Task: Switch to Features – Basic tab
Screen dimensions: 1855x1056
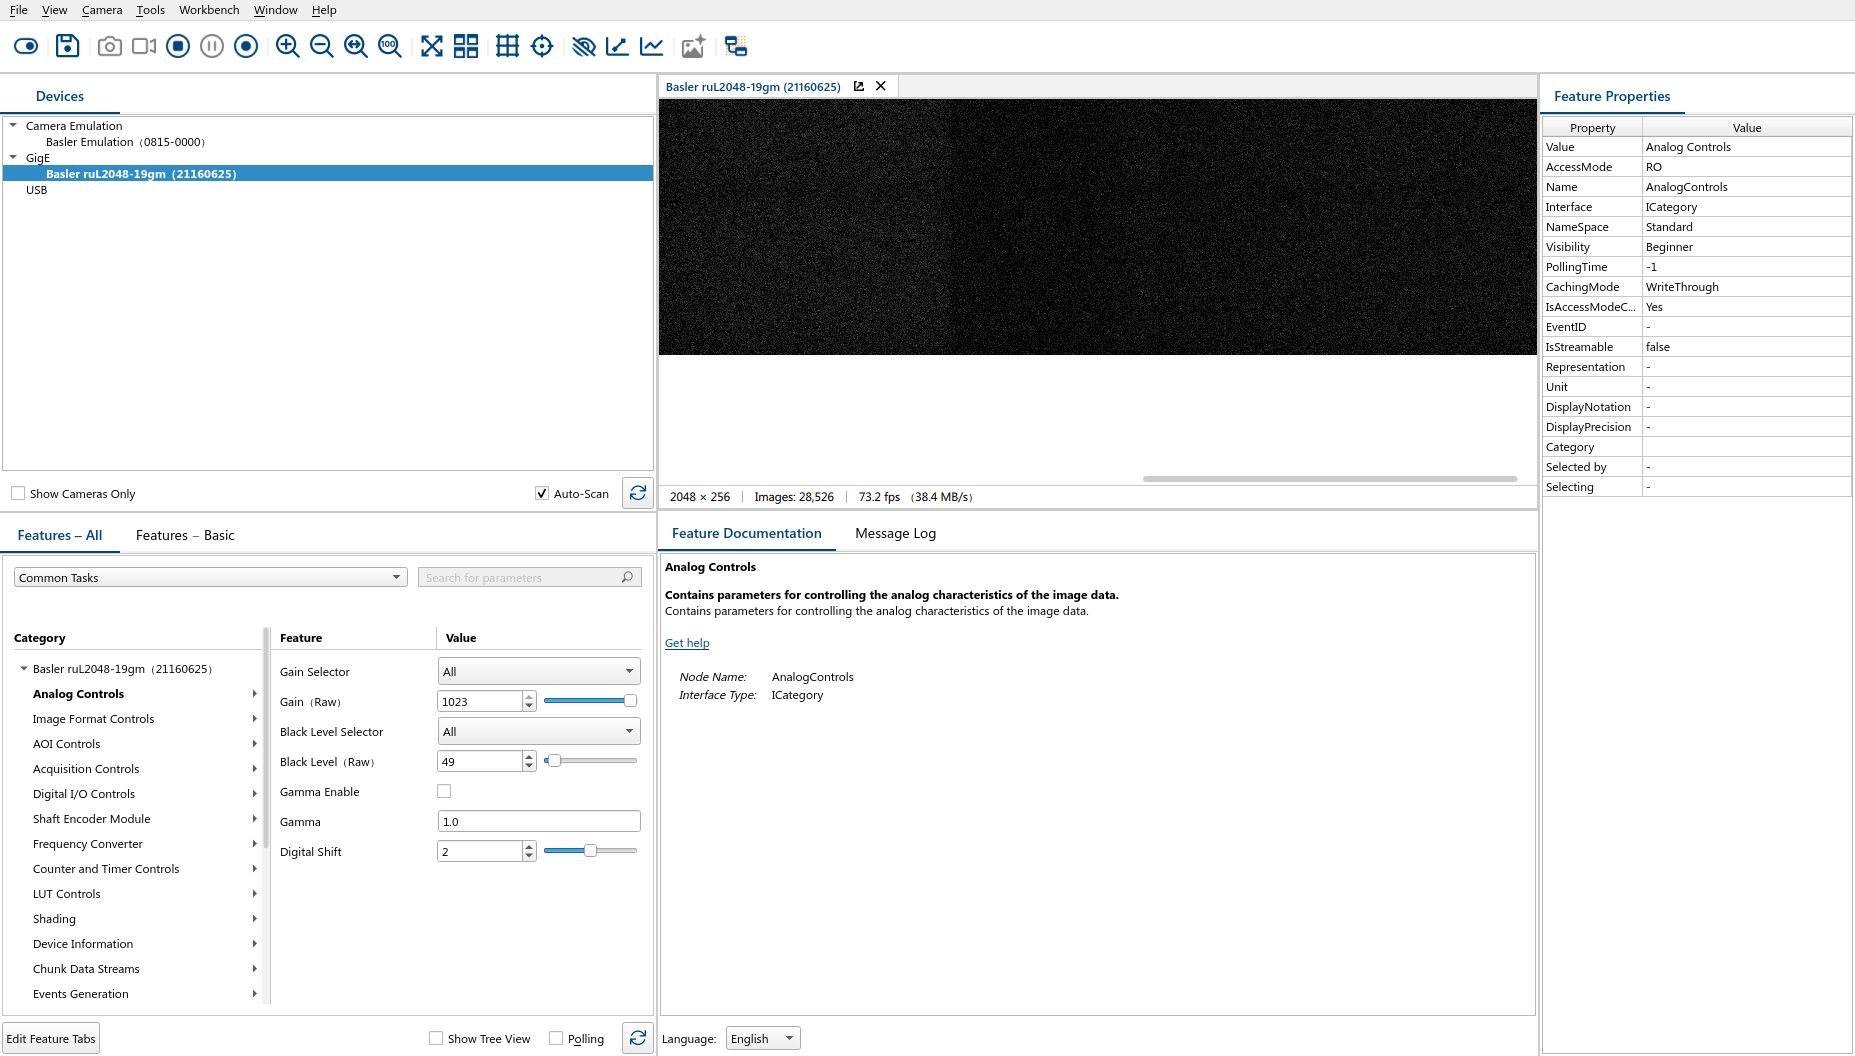Action: [185, 535]
